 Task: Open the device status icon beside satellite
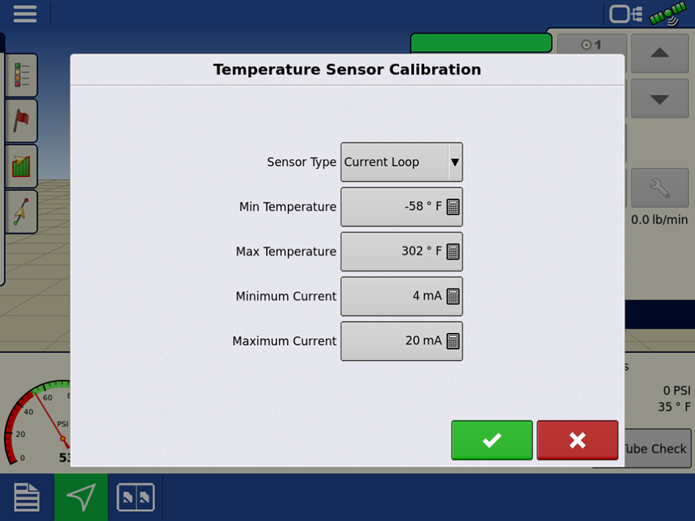pos(626,14)
